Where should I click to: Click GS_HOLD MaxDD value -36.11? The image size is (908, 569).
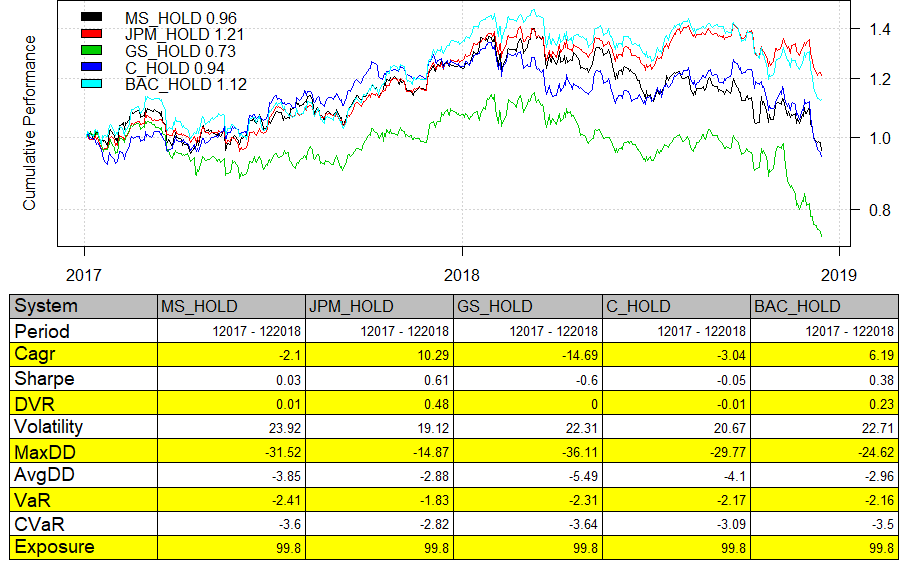[x=580, y=453]
